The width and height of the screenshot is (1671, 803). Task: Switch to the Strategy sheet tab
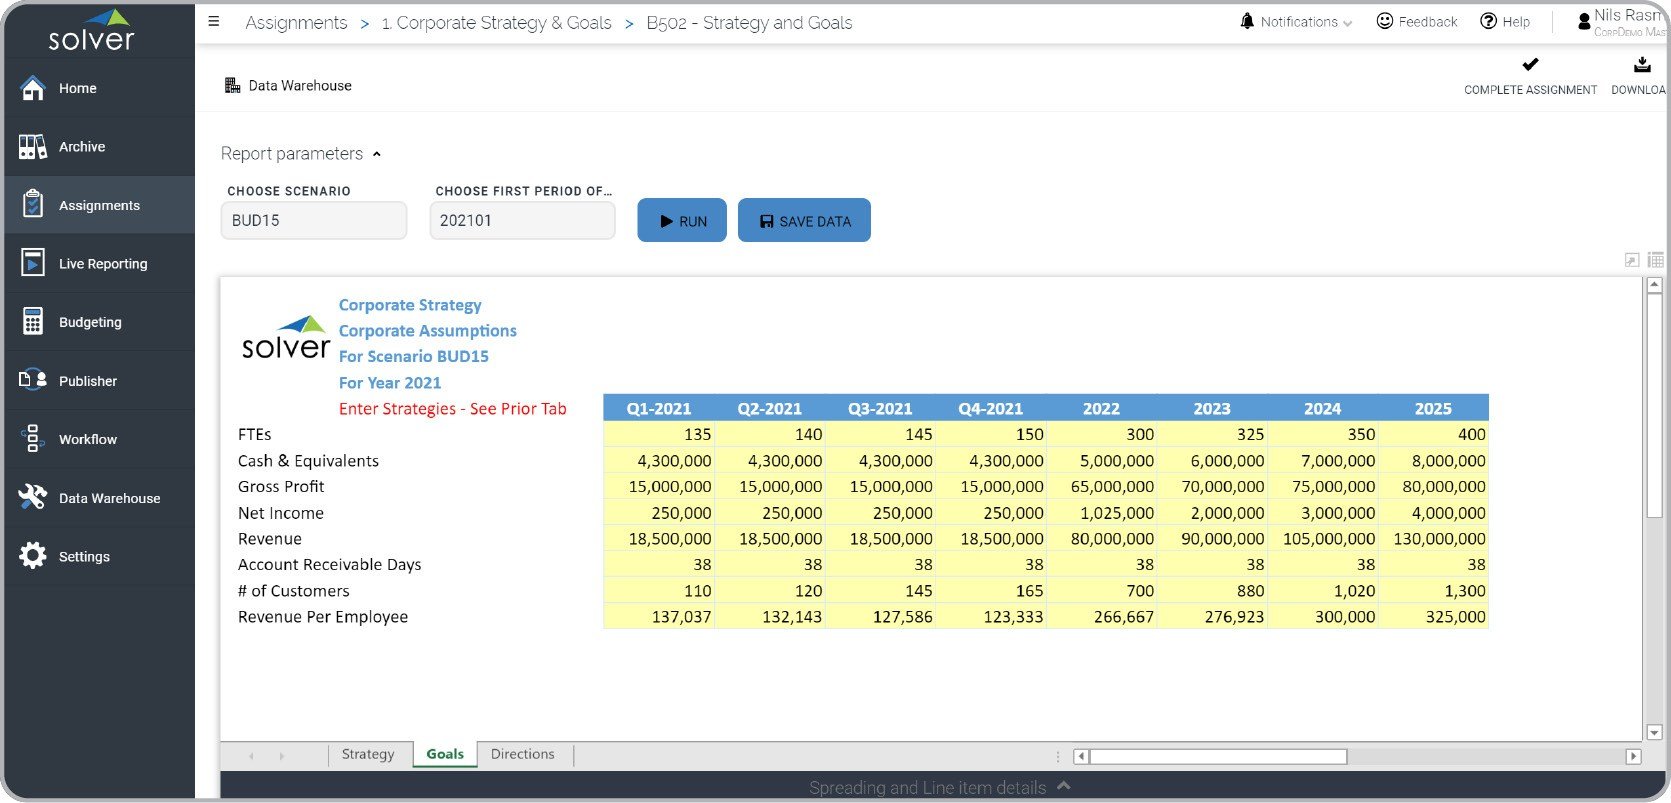click(368, 754)
